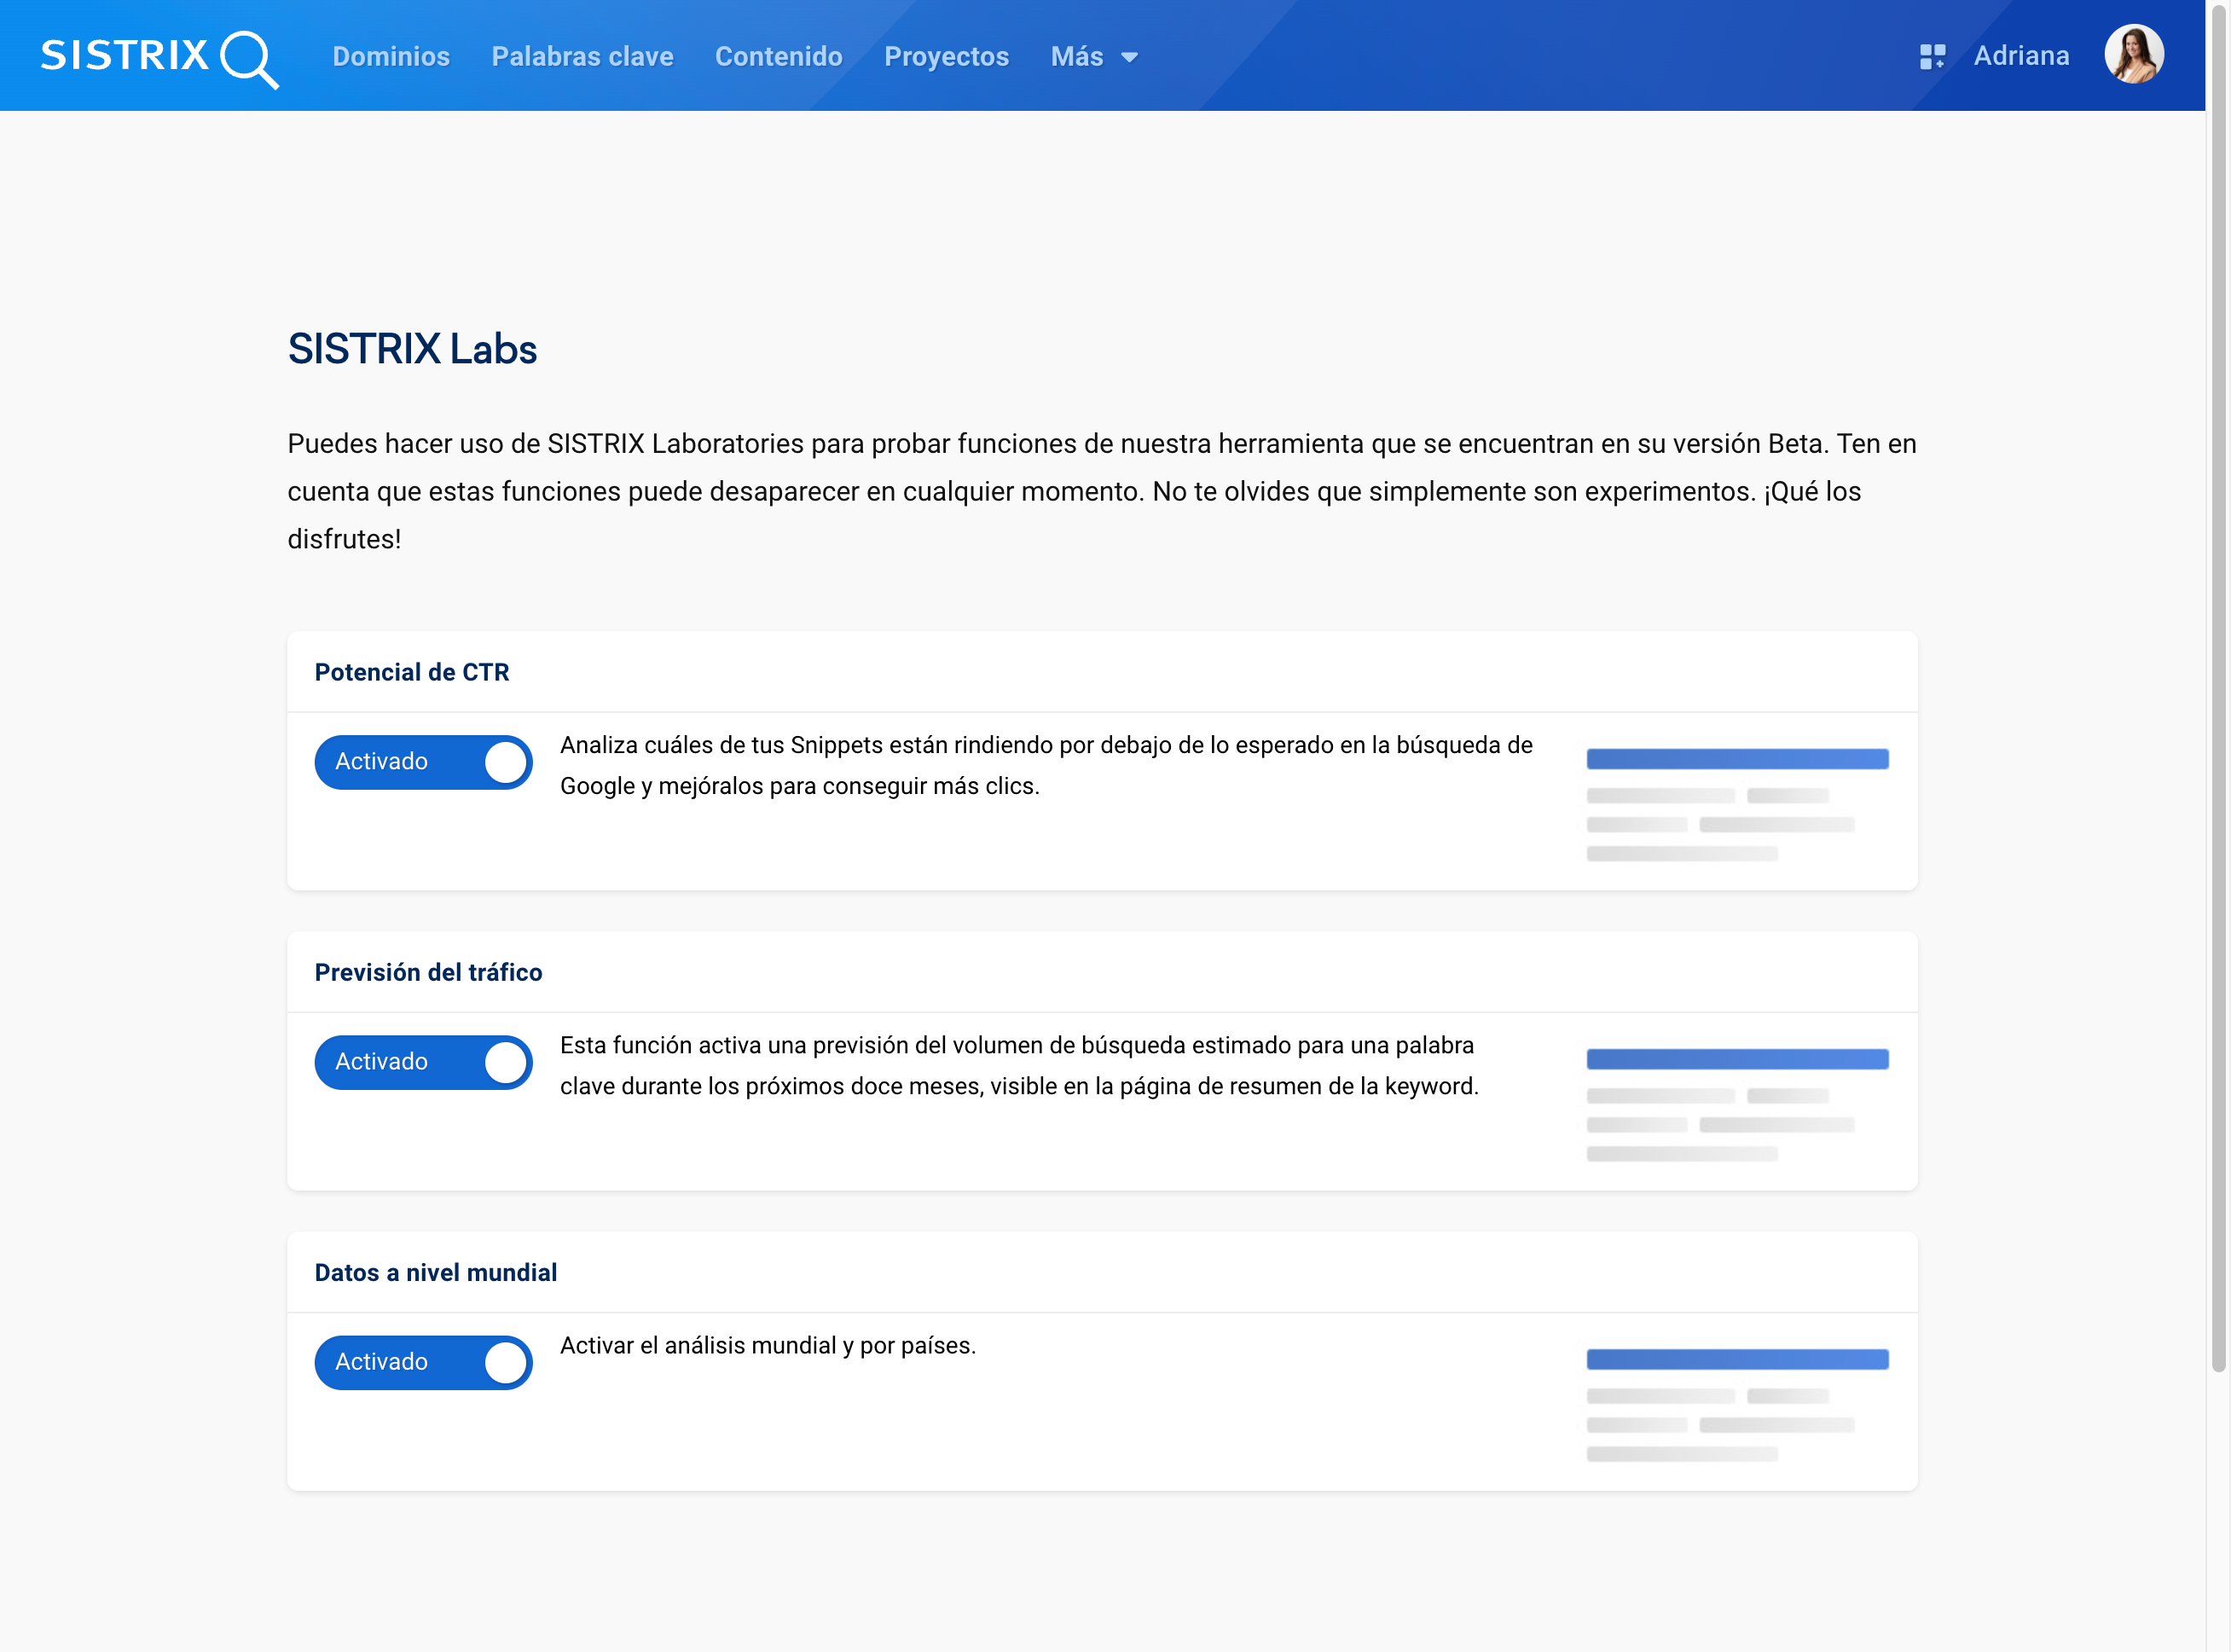Viewport: 2231px width, 1652px height.
Task: Click the Potencial de CTR heading
Action: [x=412, y=672]
